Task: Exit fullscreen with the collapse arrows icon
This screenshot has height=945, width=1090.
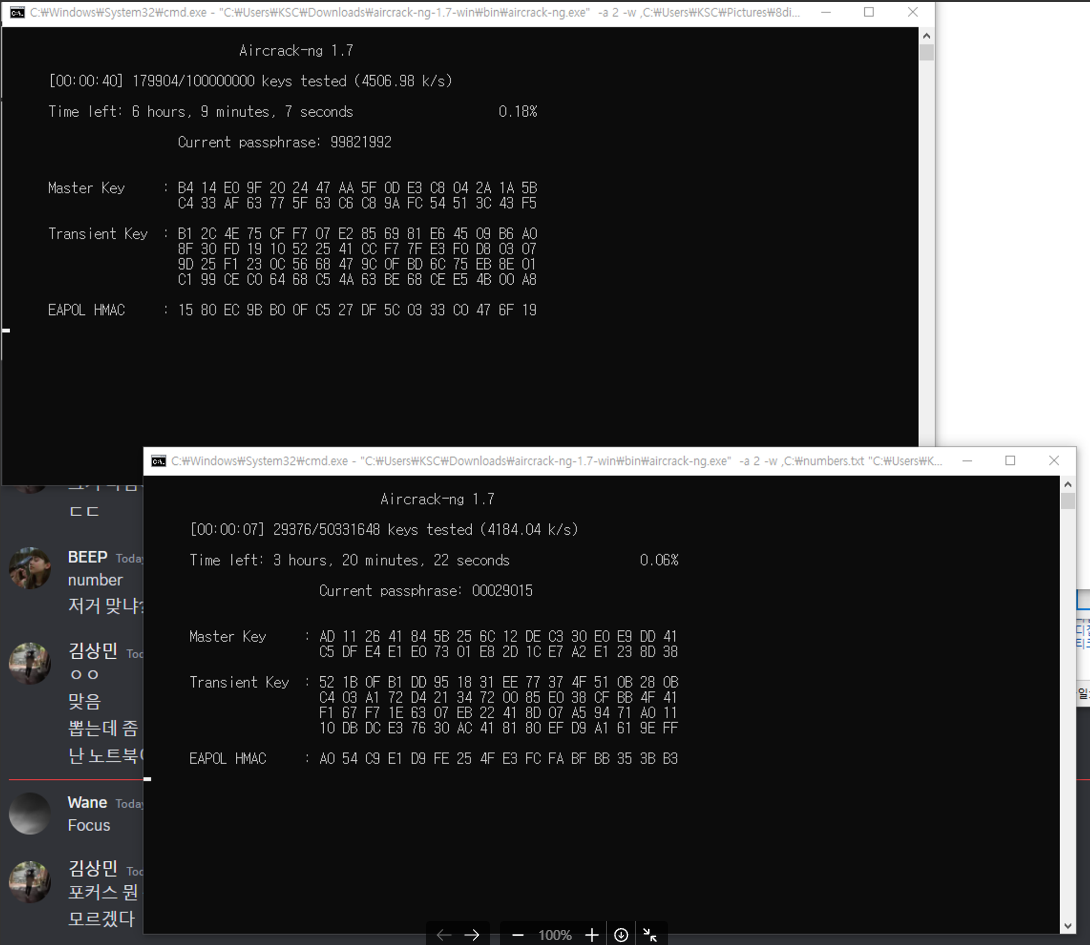Action: point(650,935)
